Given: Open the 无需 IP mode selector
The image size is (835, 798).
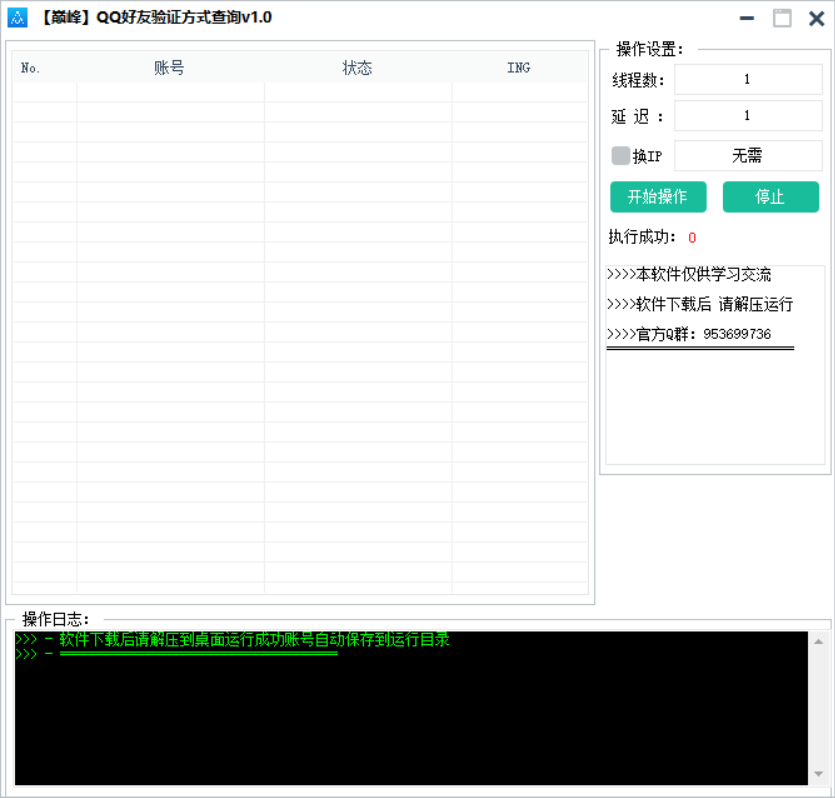Looking at the screenshot, I should tap(748, 155).
